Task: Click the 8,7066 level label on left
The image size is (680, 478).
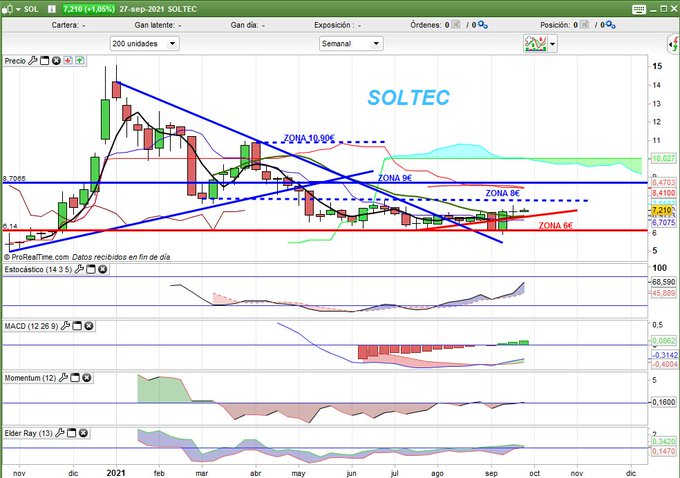Action: tap(14, 178)
